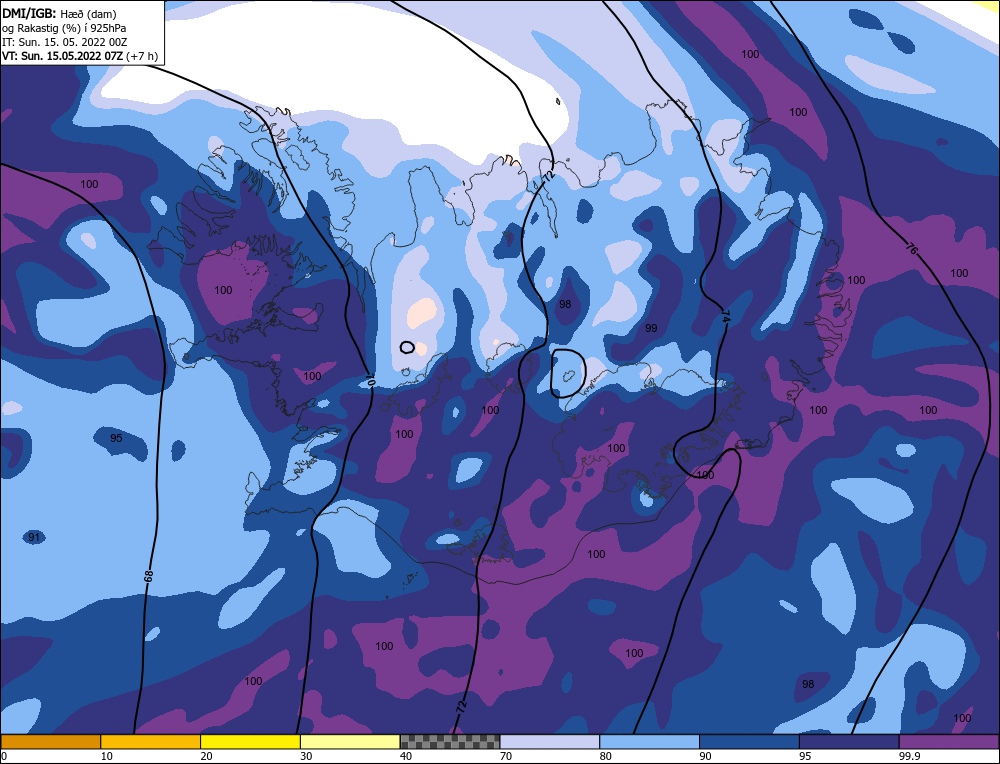Click the dark orange 0–10 legend swatch

coord(50,742)
